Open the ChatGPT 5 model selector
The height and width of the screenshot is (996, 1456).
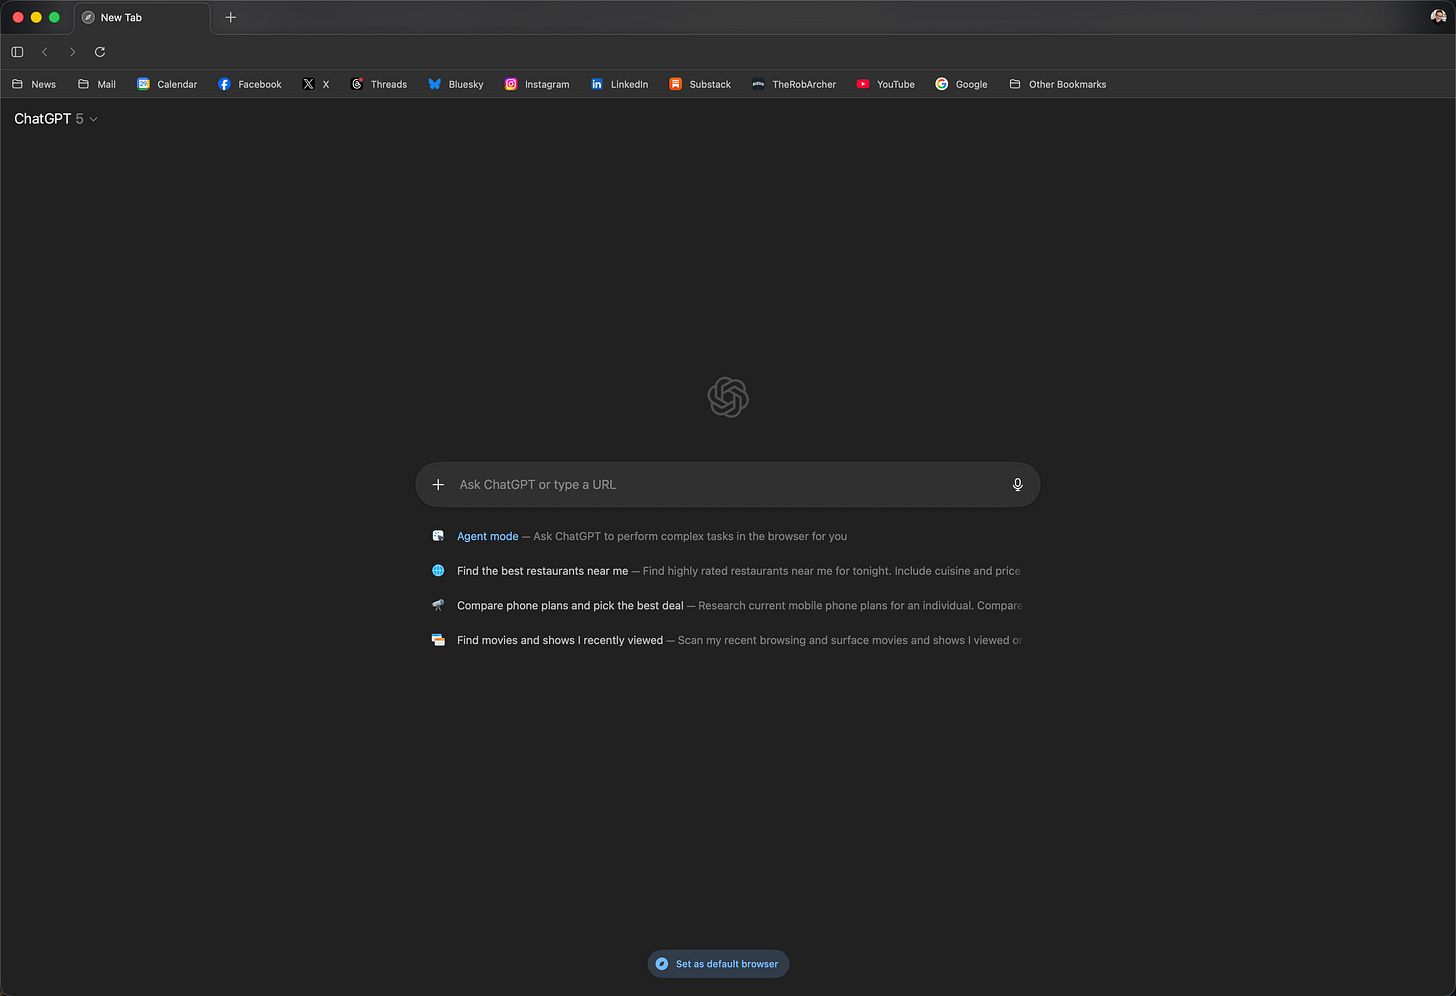pyautogui.click(x=56, y=118)
